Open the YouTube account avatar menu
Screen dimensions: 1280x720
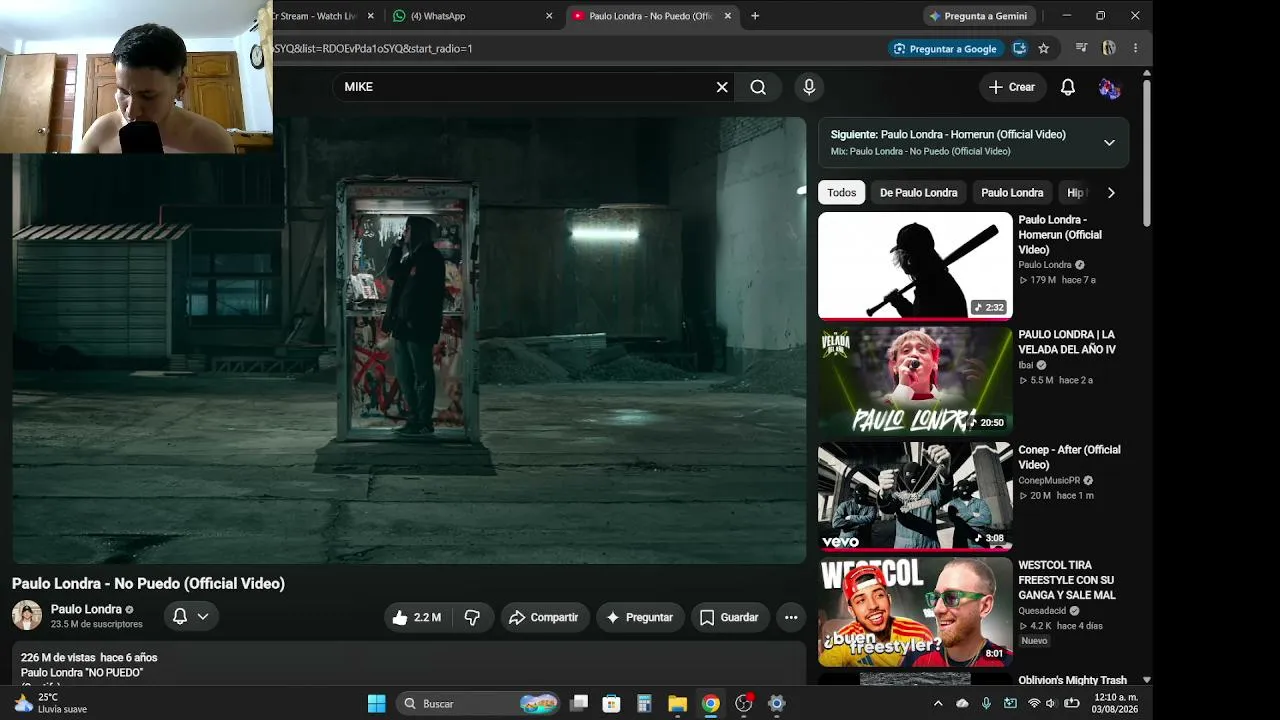(x=1109, y=88)
